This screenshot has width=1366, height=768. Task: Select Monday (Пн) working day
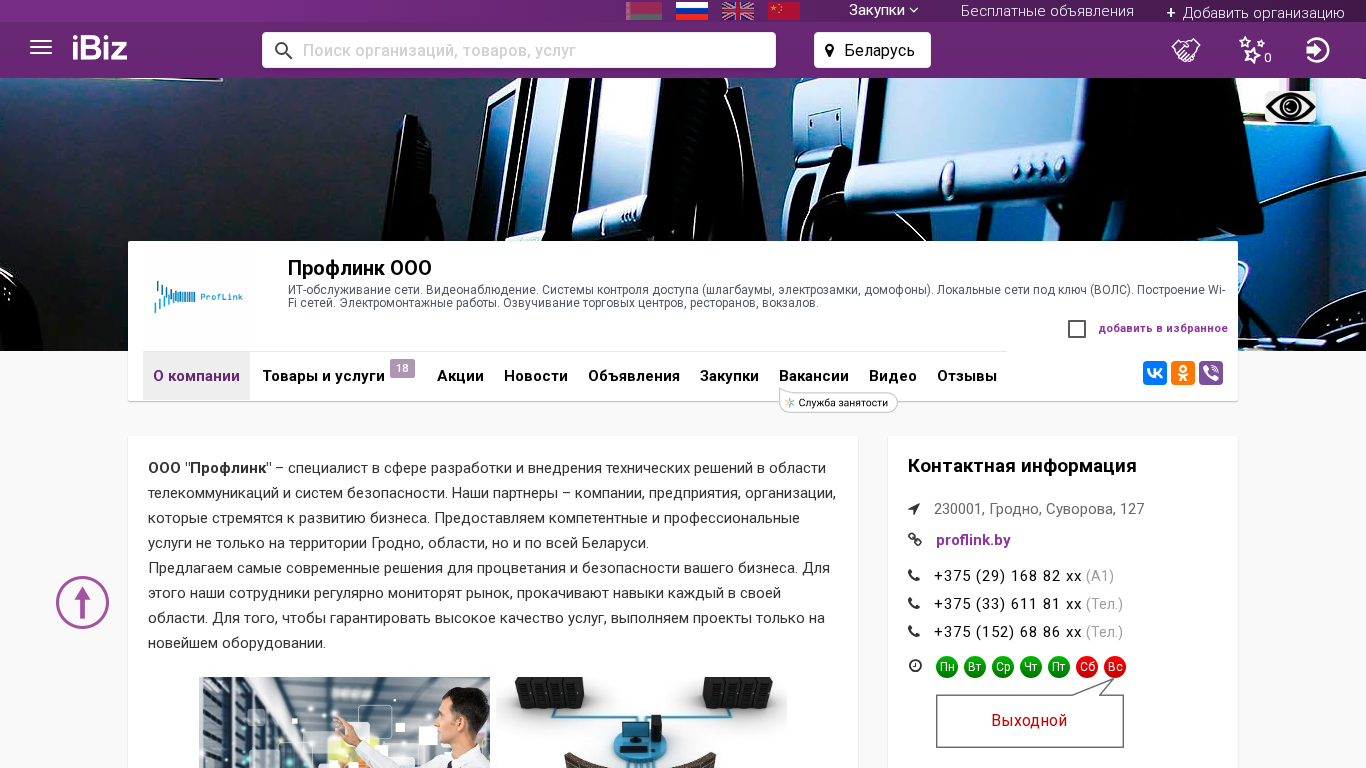click(x=947, y=667)
